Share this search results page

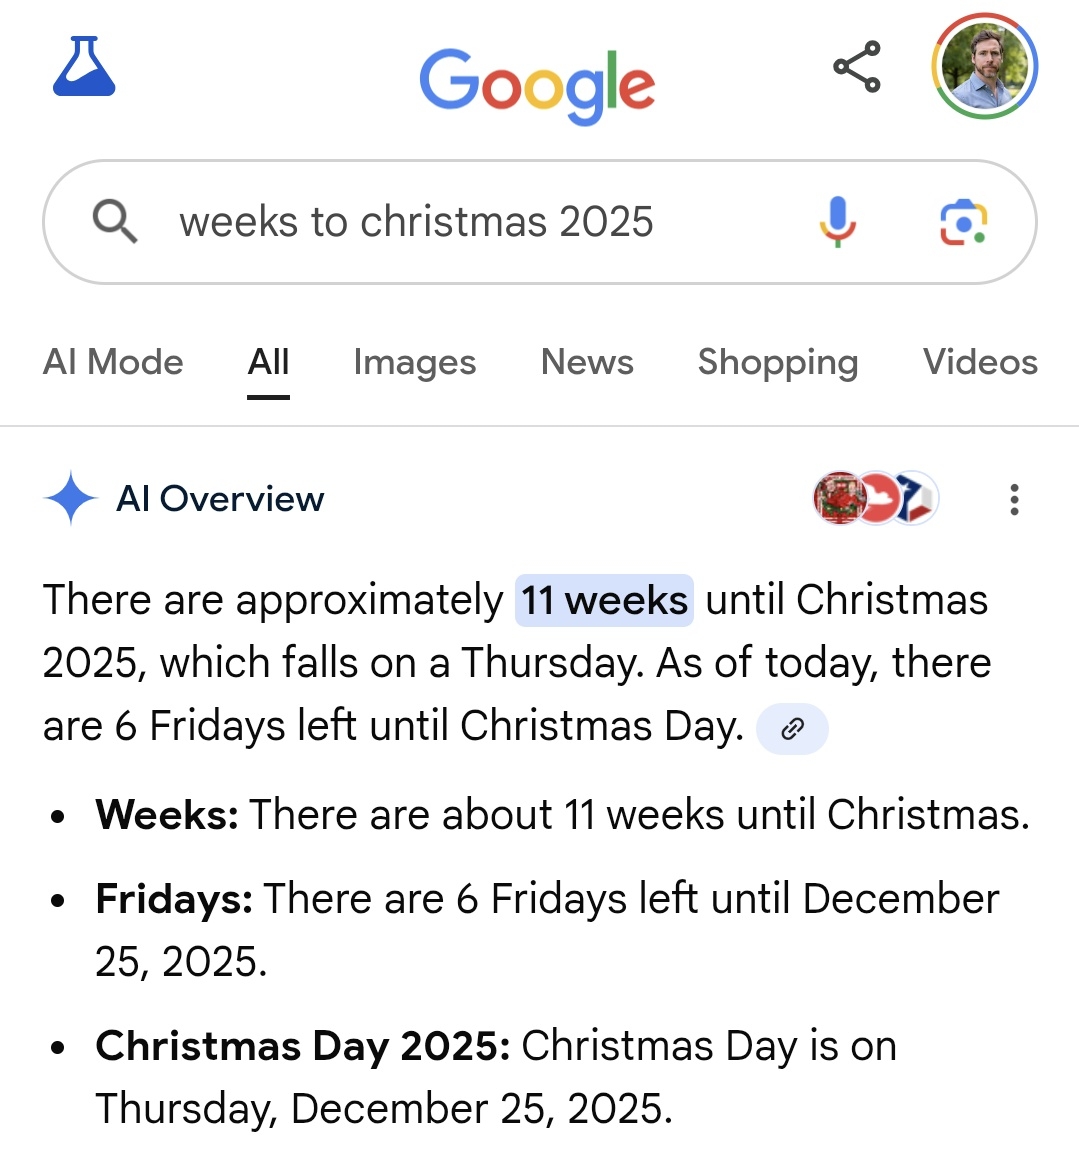857,67
